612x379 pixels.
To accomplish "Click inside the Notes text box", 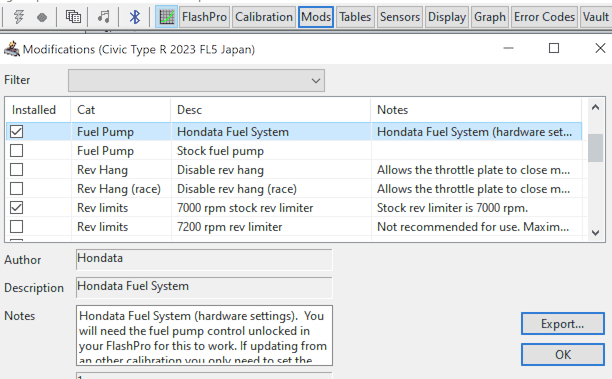I will click(204, 335).
